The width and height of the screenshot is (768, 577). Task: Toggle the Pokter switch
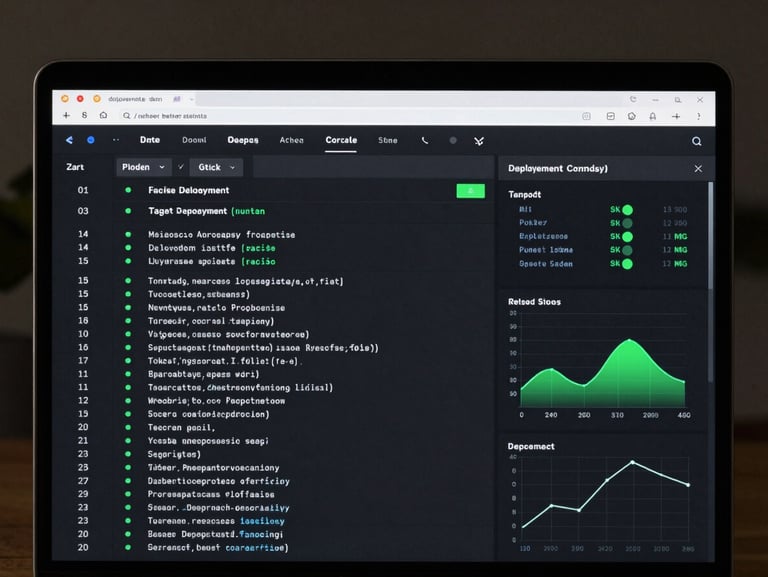click(x=627, y=223)
